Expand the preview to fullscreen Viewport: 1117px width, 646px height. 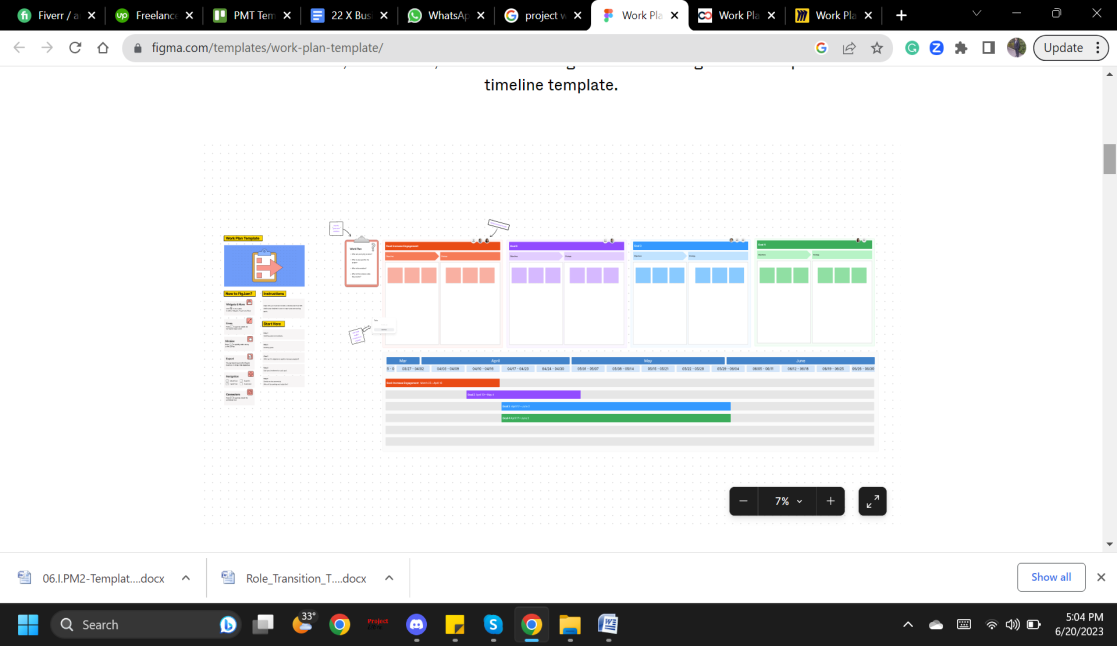(x=872, y=501)
